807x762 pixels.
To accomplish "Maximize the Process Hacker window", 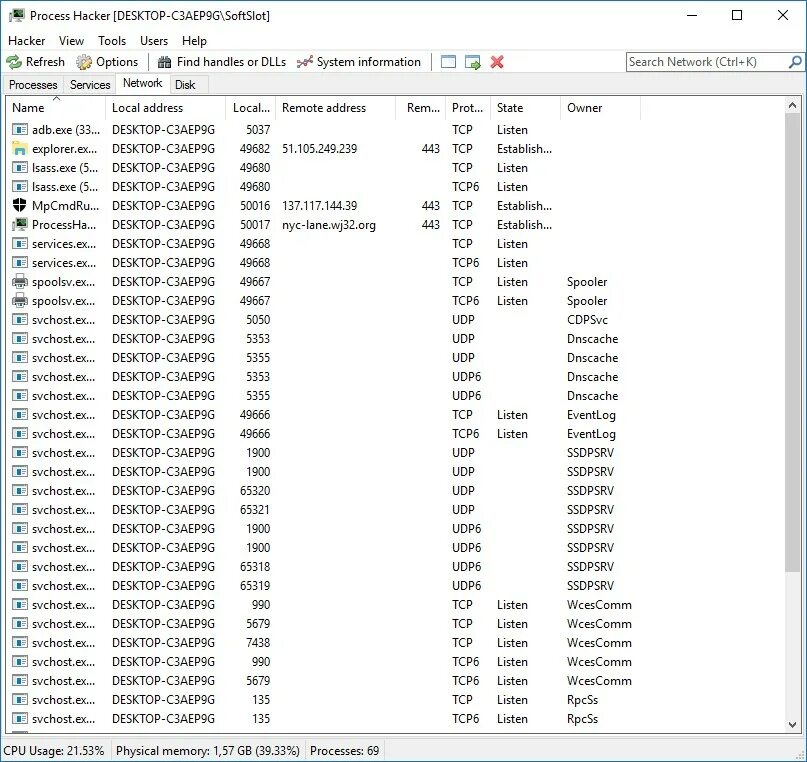I will pyautogui.click(x=737, y=15).
